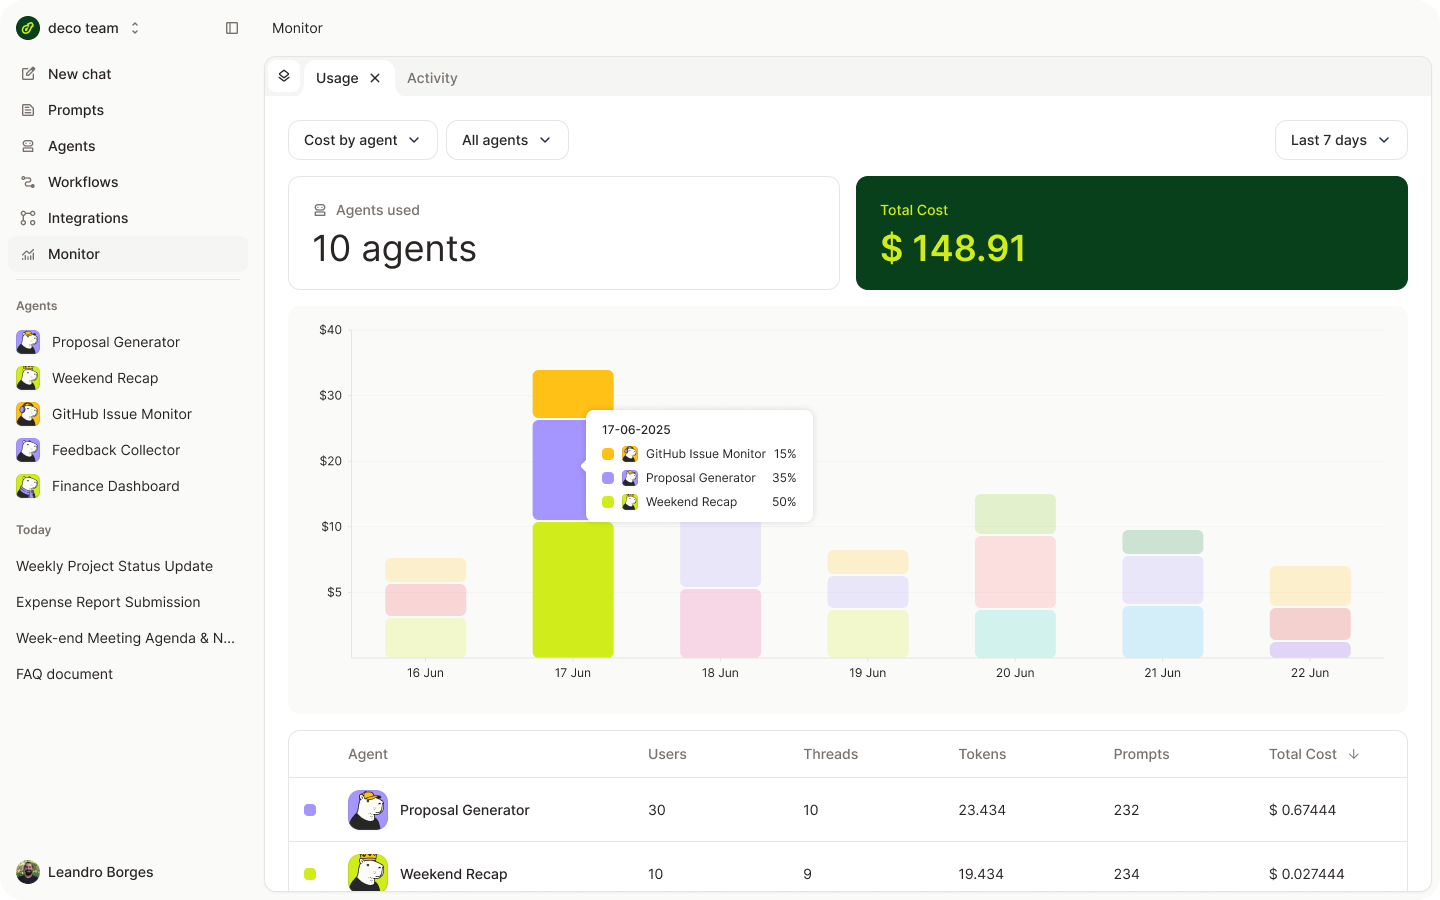The image size is (1440, 900).
Task: Click the yellow segment of 17 Jun bar
Action: click(572, 394)
